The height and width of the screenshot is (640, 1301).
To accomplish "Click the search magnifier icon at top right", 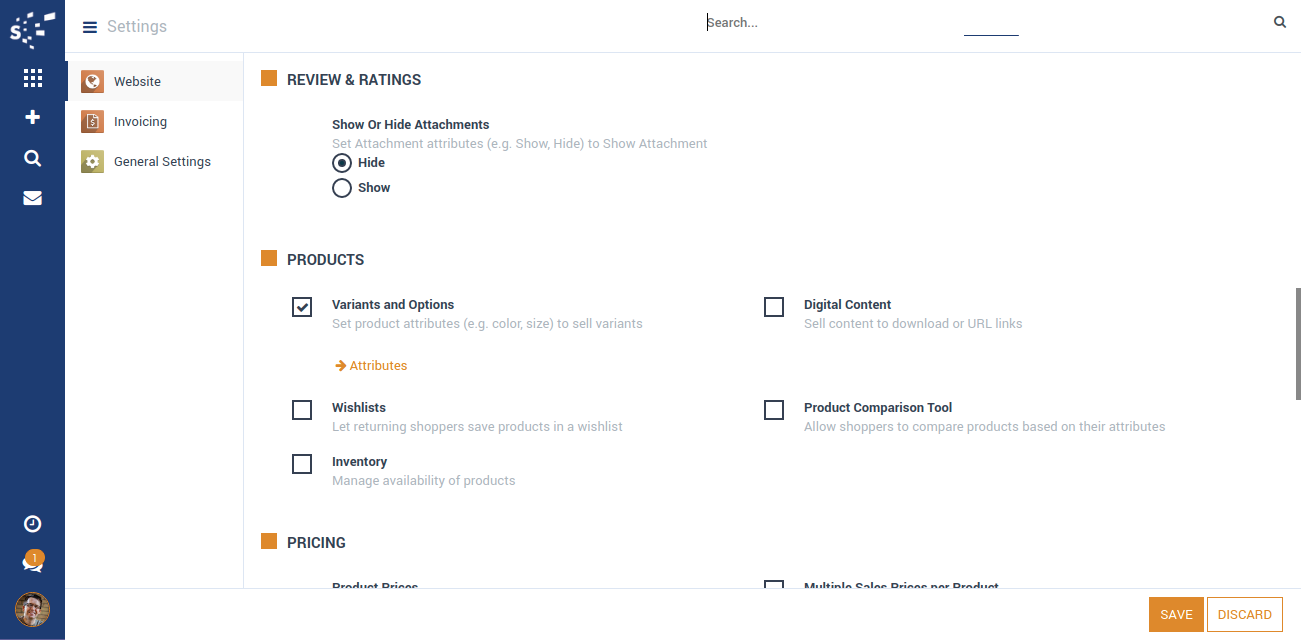I will 1280,22.
